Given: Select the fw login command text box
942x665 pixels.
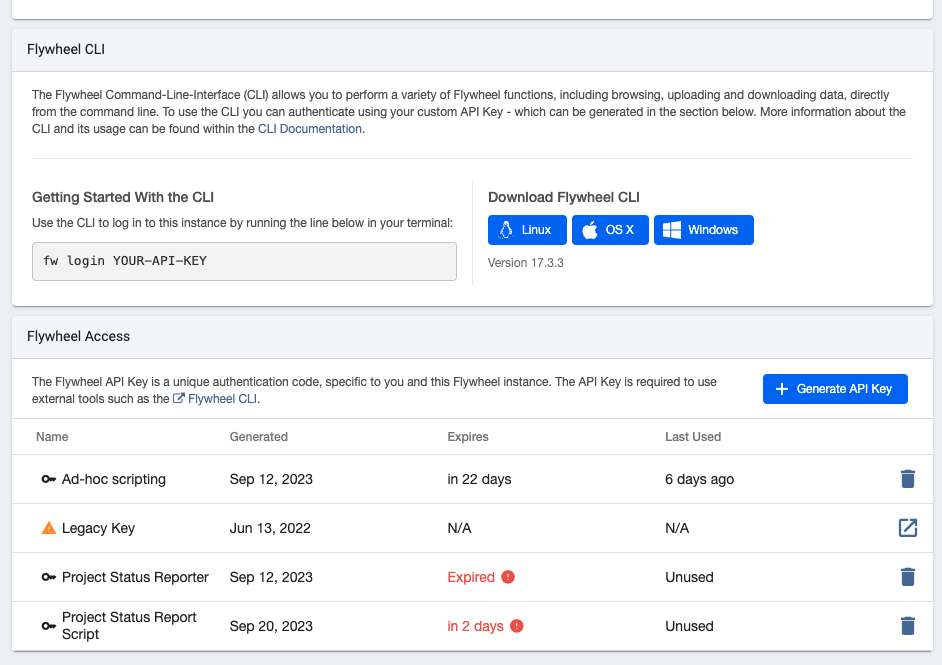Looking at the screenshot, I should (244, 261).
